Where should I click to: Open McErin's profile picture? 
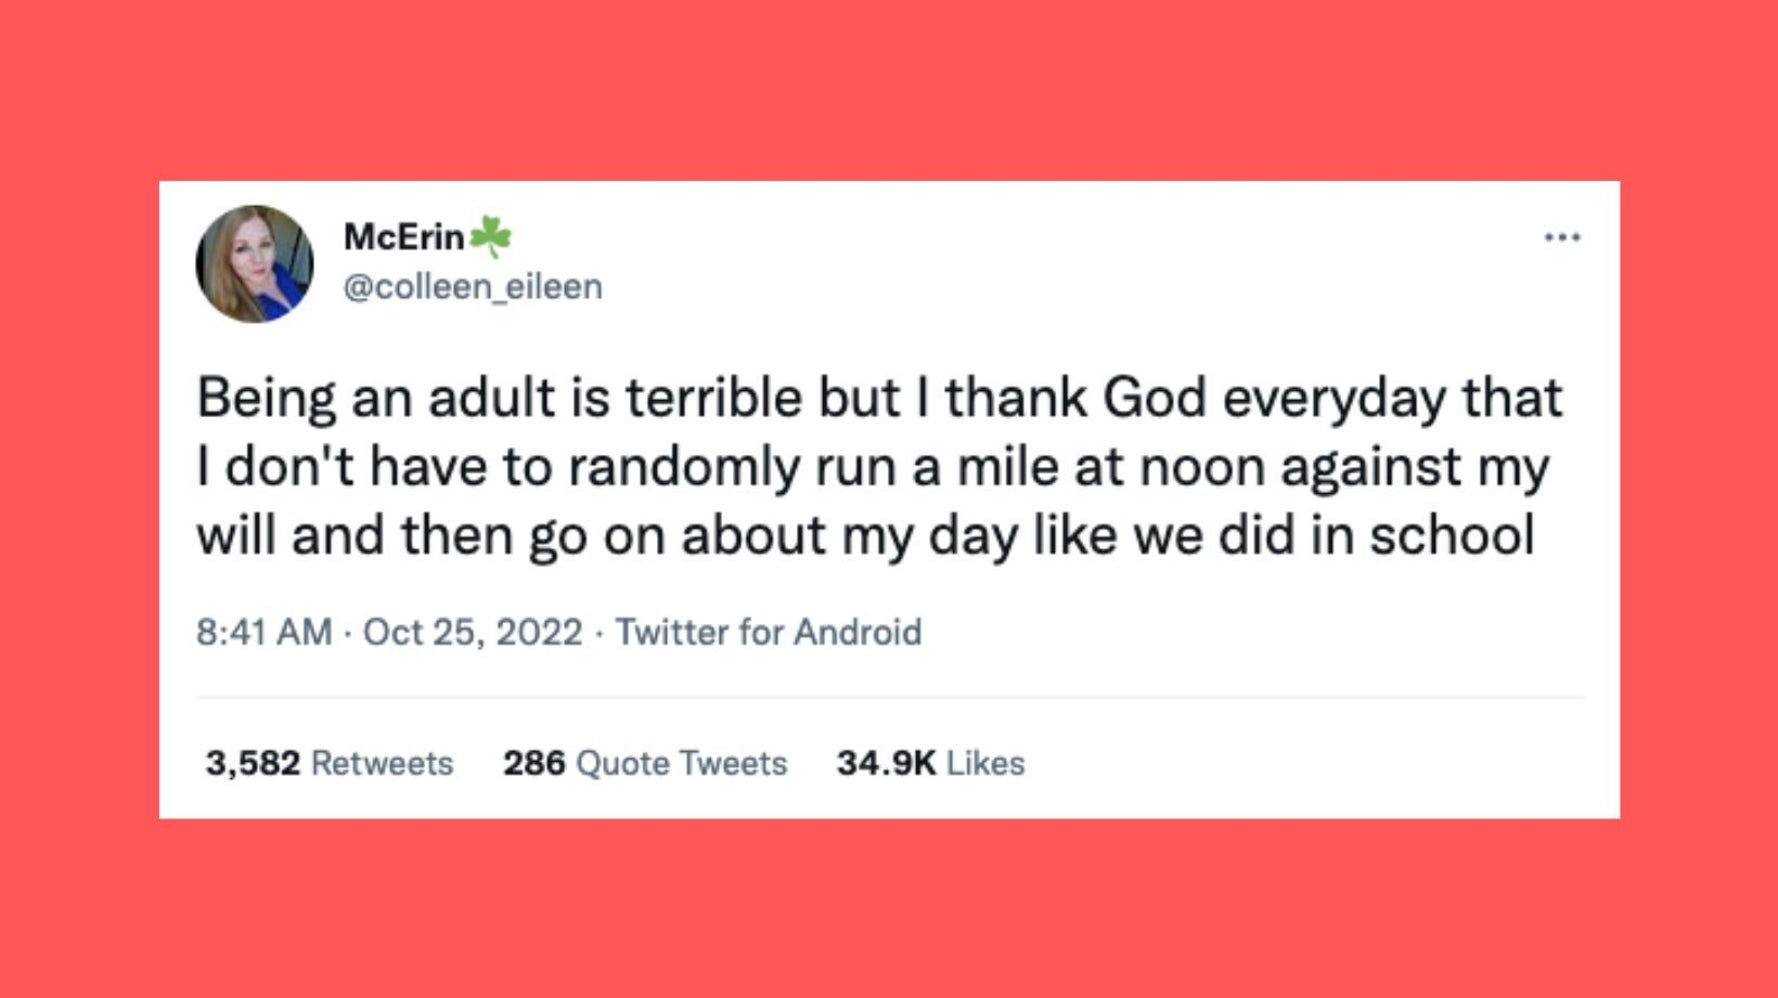click(x=255, y=264)
